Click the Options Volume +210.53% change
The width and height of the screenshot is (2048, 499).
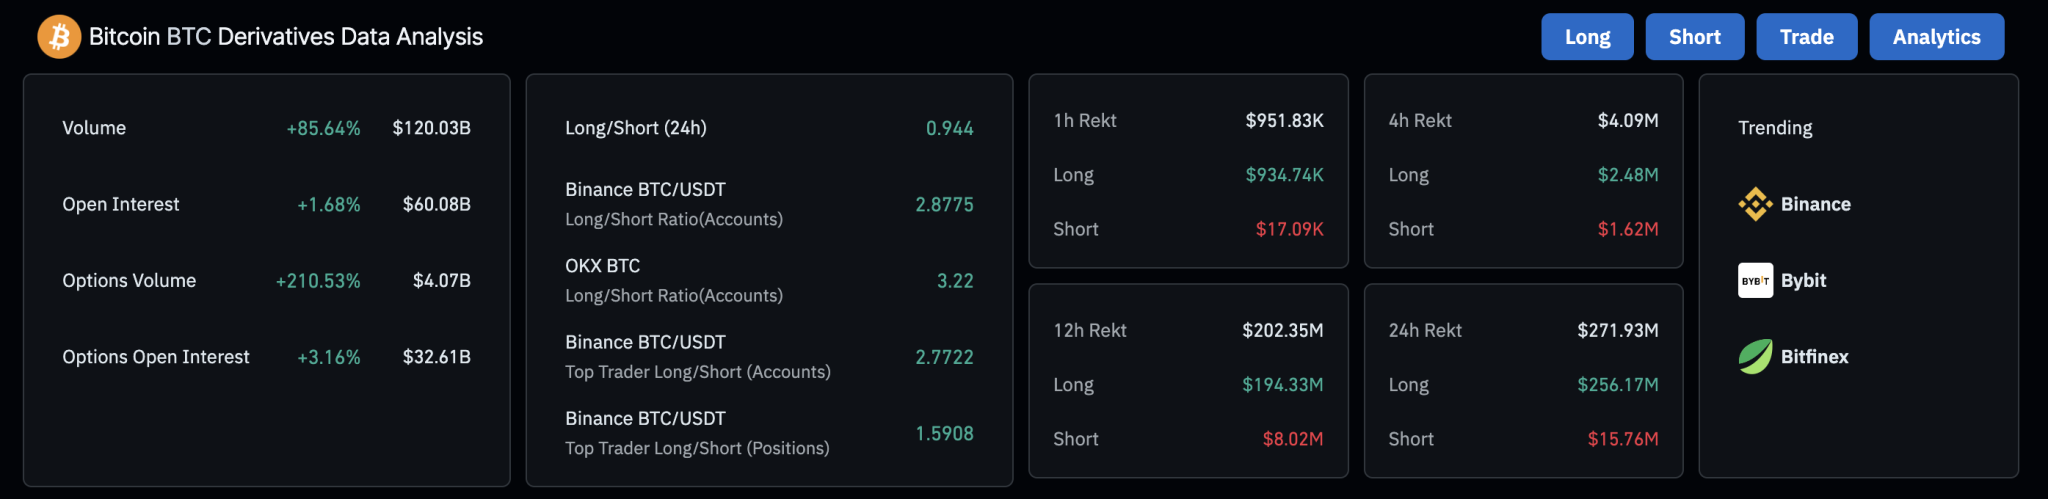[x=318, y=281]
